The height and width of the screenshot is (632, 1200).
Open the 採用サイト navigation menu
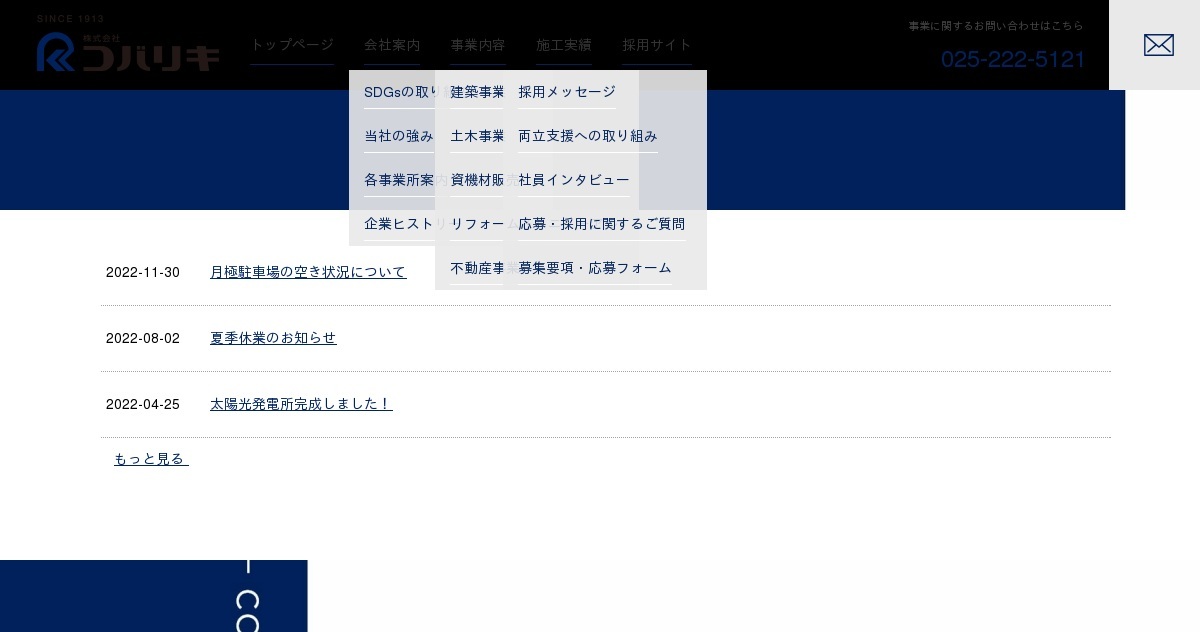(x=657, y=45)
